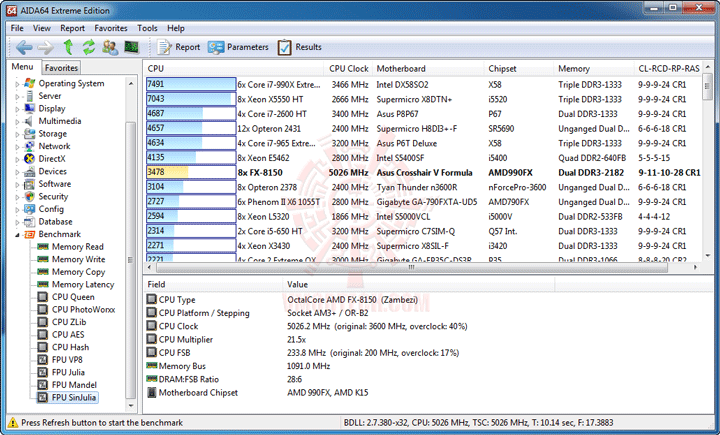
Task: Select the Software icon in the tree
Action: click(29, 184)
